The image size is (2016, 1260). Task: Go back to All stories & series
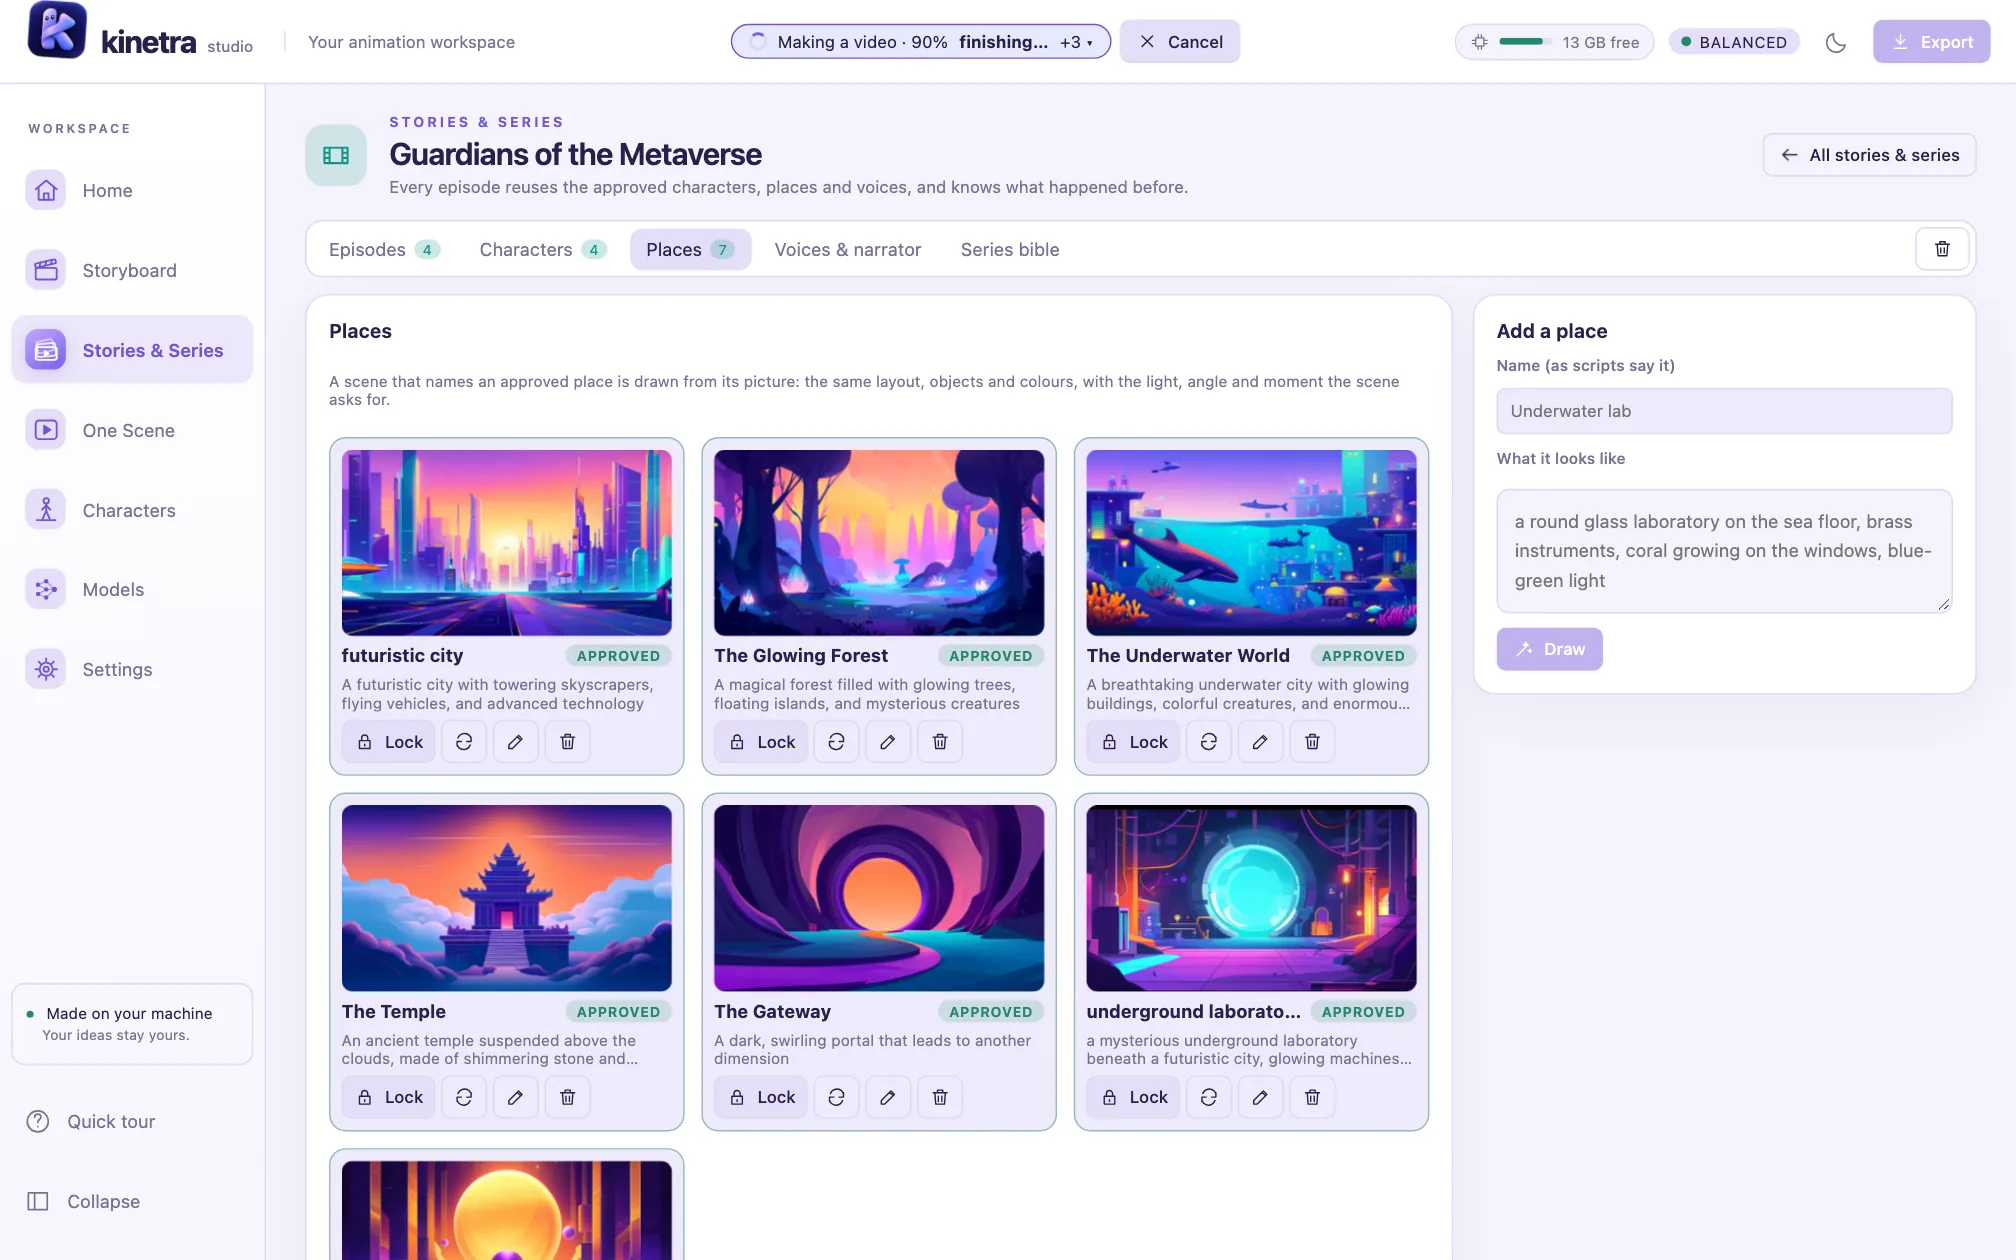point(1869,155)
